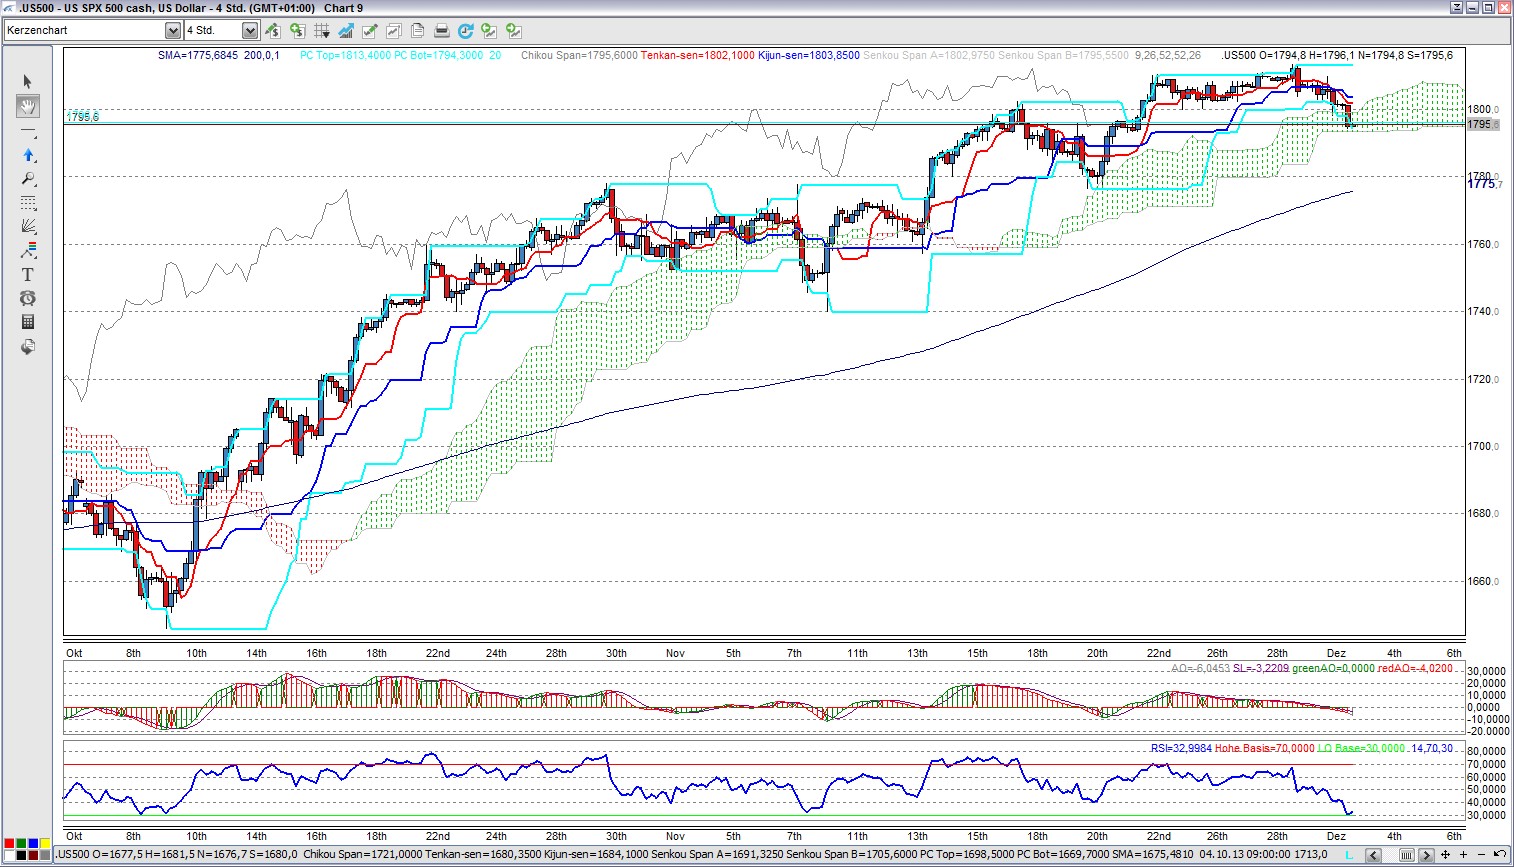Select the magnifier zoom tool
Viewport: 1514px width, 867px height.
click(x=27, y=179)
